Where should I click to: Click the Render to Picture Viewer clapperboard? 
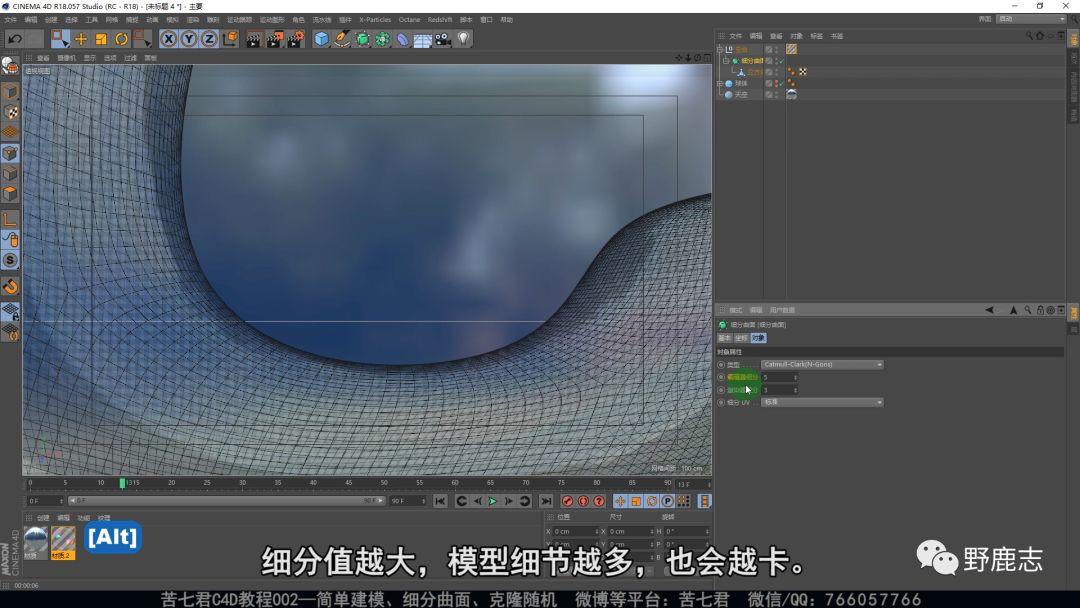pos(274,39)
